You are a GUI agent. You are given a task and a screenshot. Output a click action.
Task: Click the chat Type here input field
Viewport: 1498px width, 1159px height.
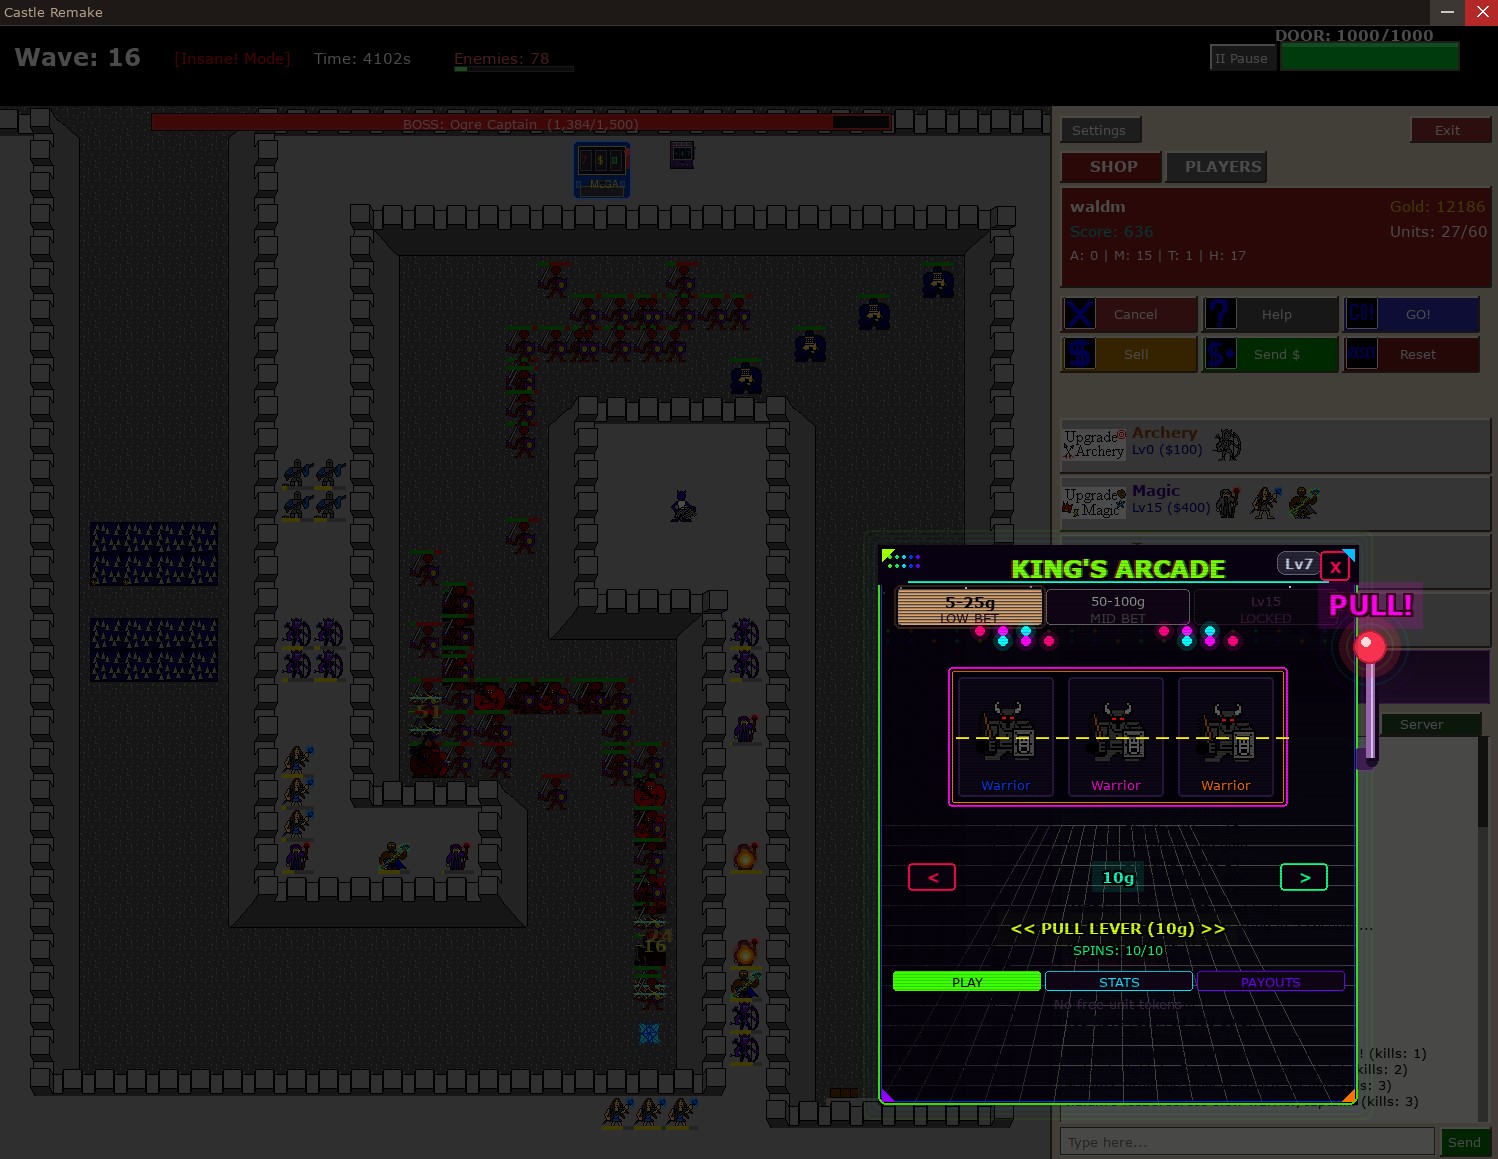coord(1247,1142)
